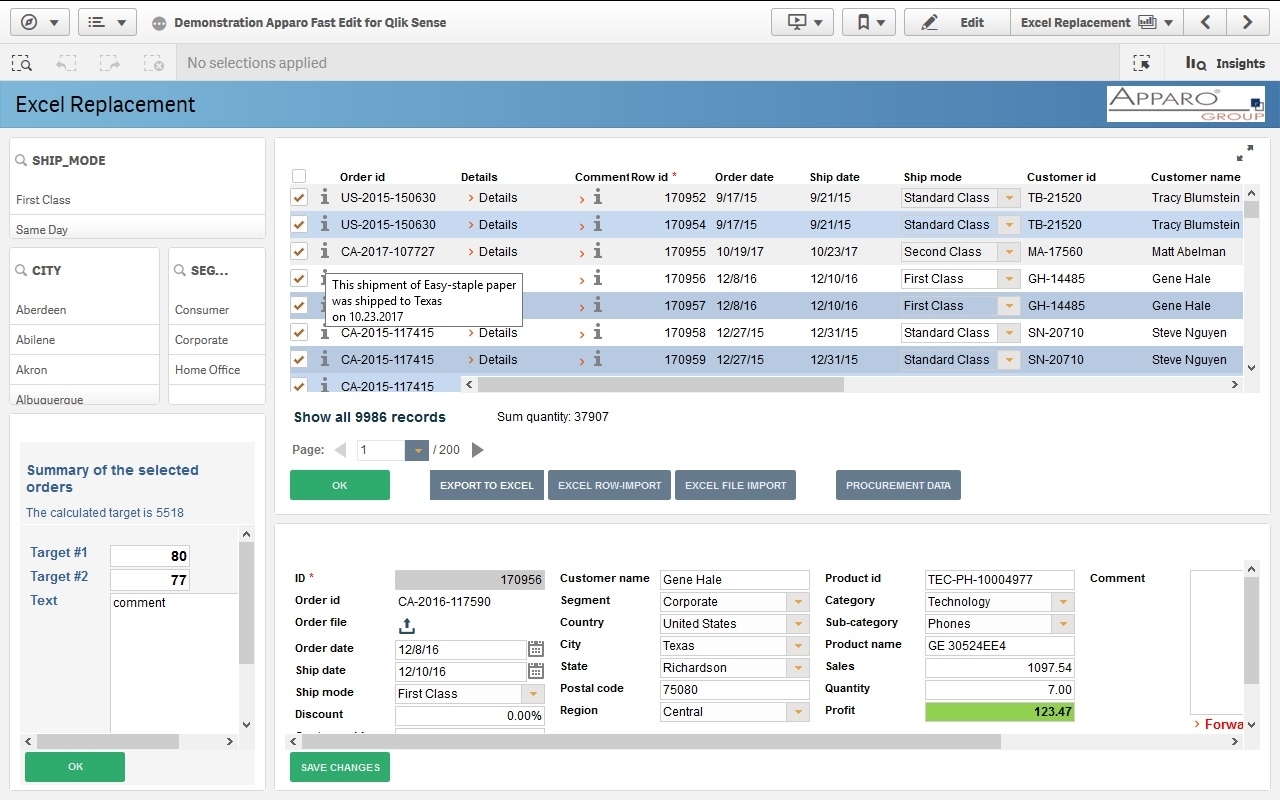Open the Order date calendar picker
The height and width of the screenshot is (800, 1280).
536,649
